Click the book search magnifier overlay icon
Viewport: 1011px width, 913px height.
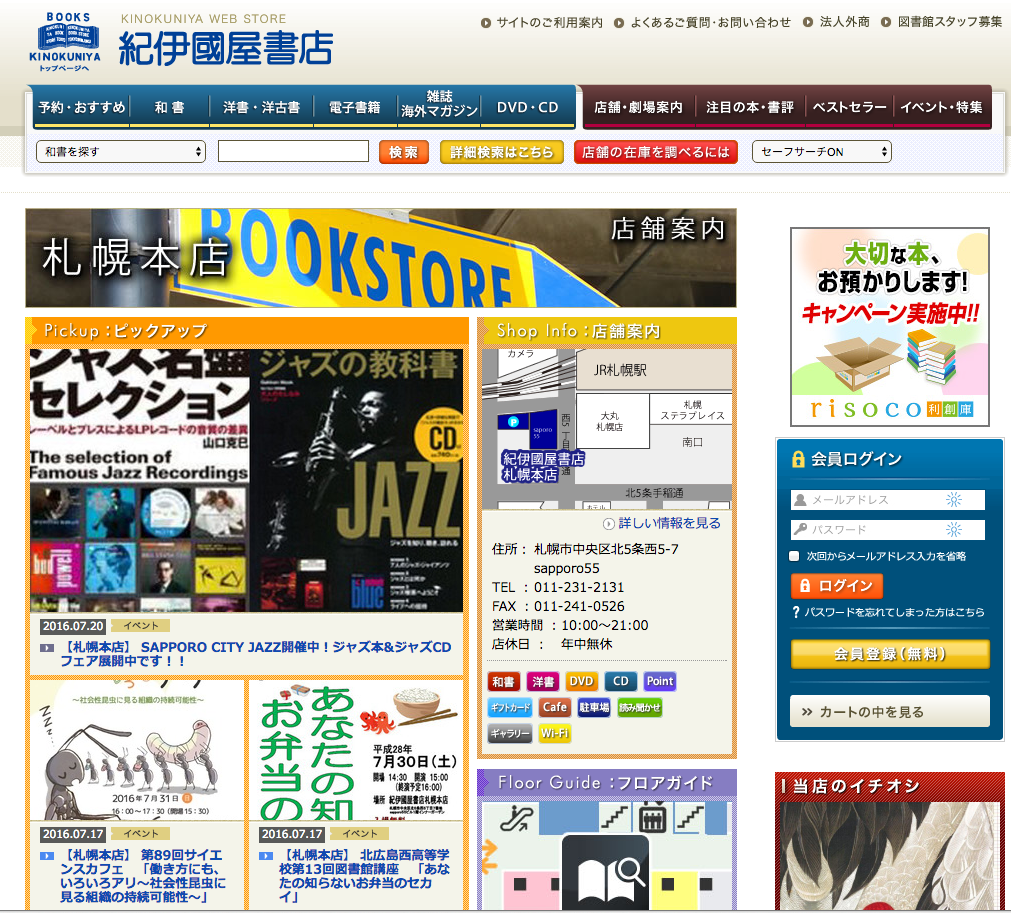pos(605,874)
